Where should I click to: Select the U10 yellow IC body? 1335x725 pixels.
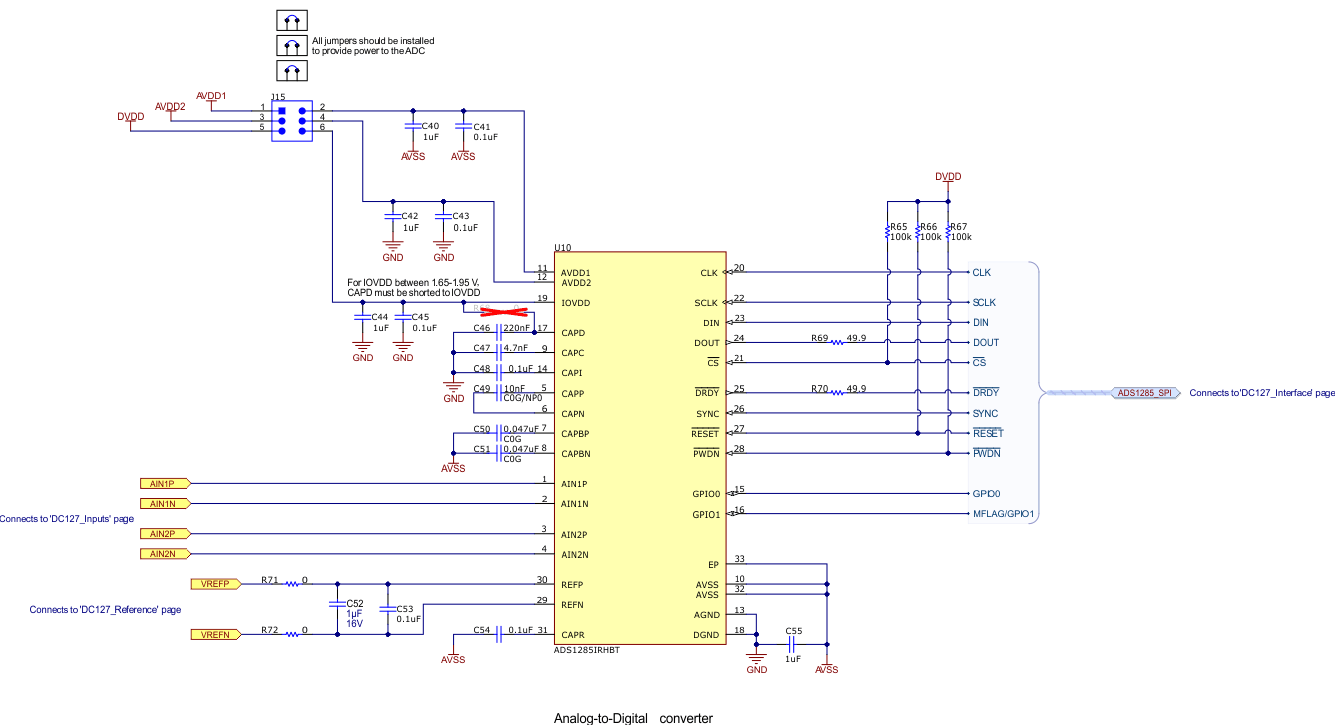pyautogui.click(x=640, y=448)
